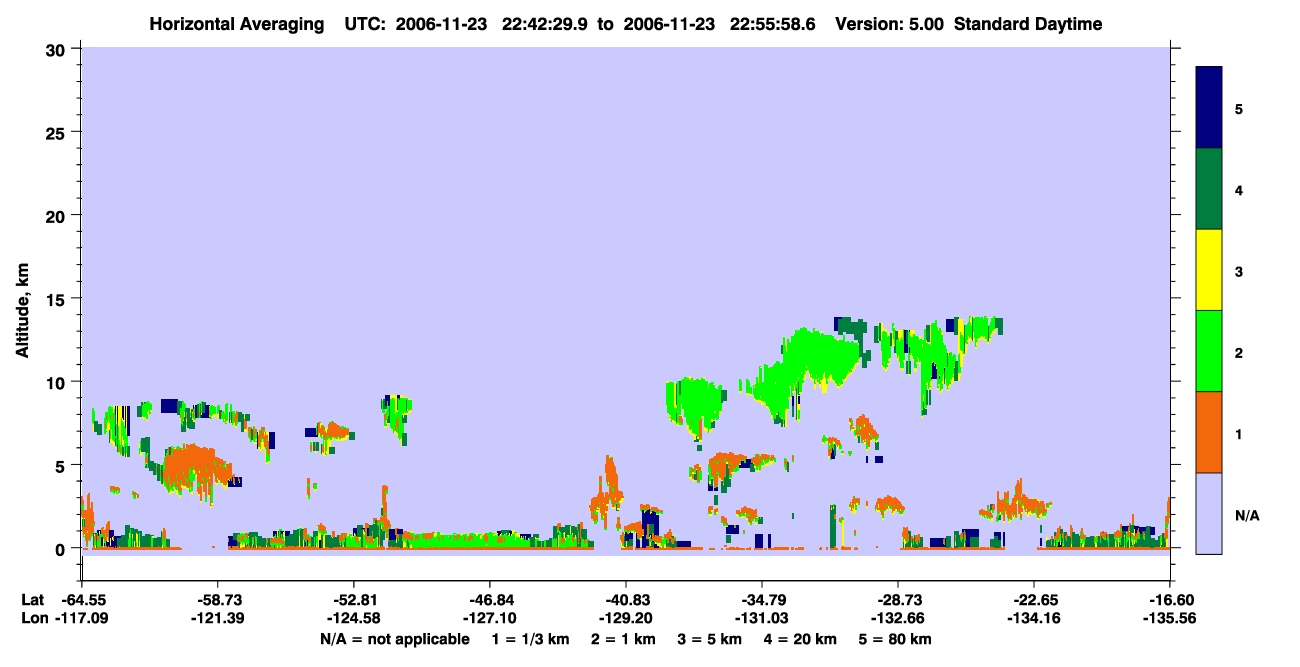Click the longitude value -124.58
The height and width of the screenshot is (667, 1300).
click(x=354, y=618)
